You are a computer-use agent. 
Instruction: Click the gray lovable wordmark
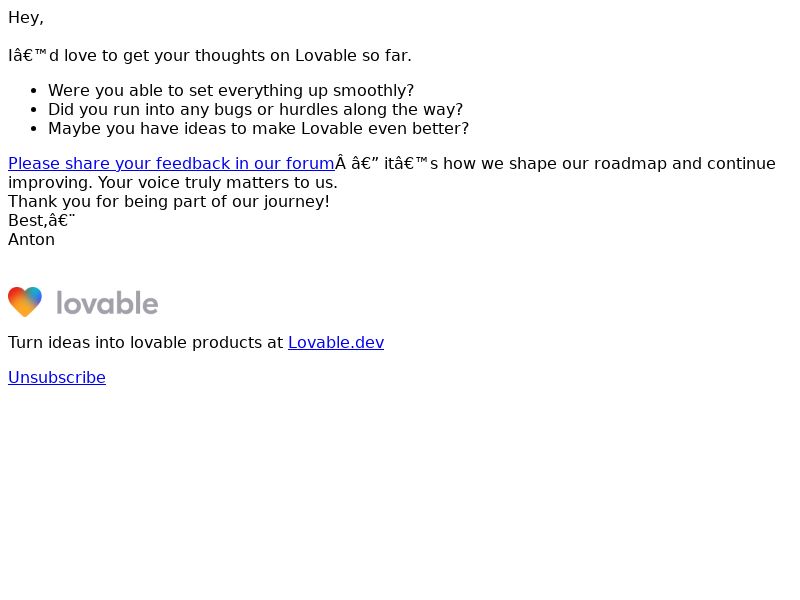[x=107, y=303]
